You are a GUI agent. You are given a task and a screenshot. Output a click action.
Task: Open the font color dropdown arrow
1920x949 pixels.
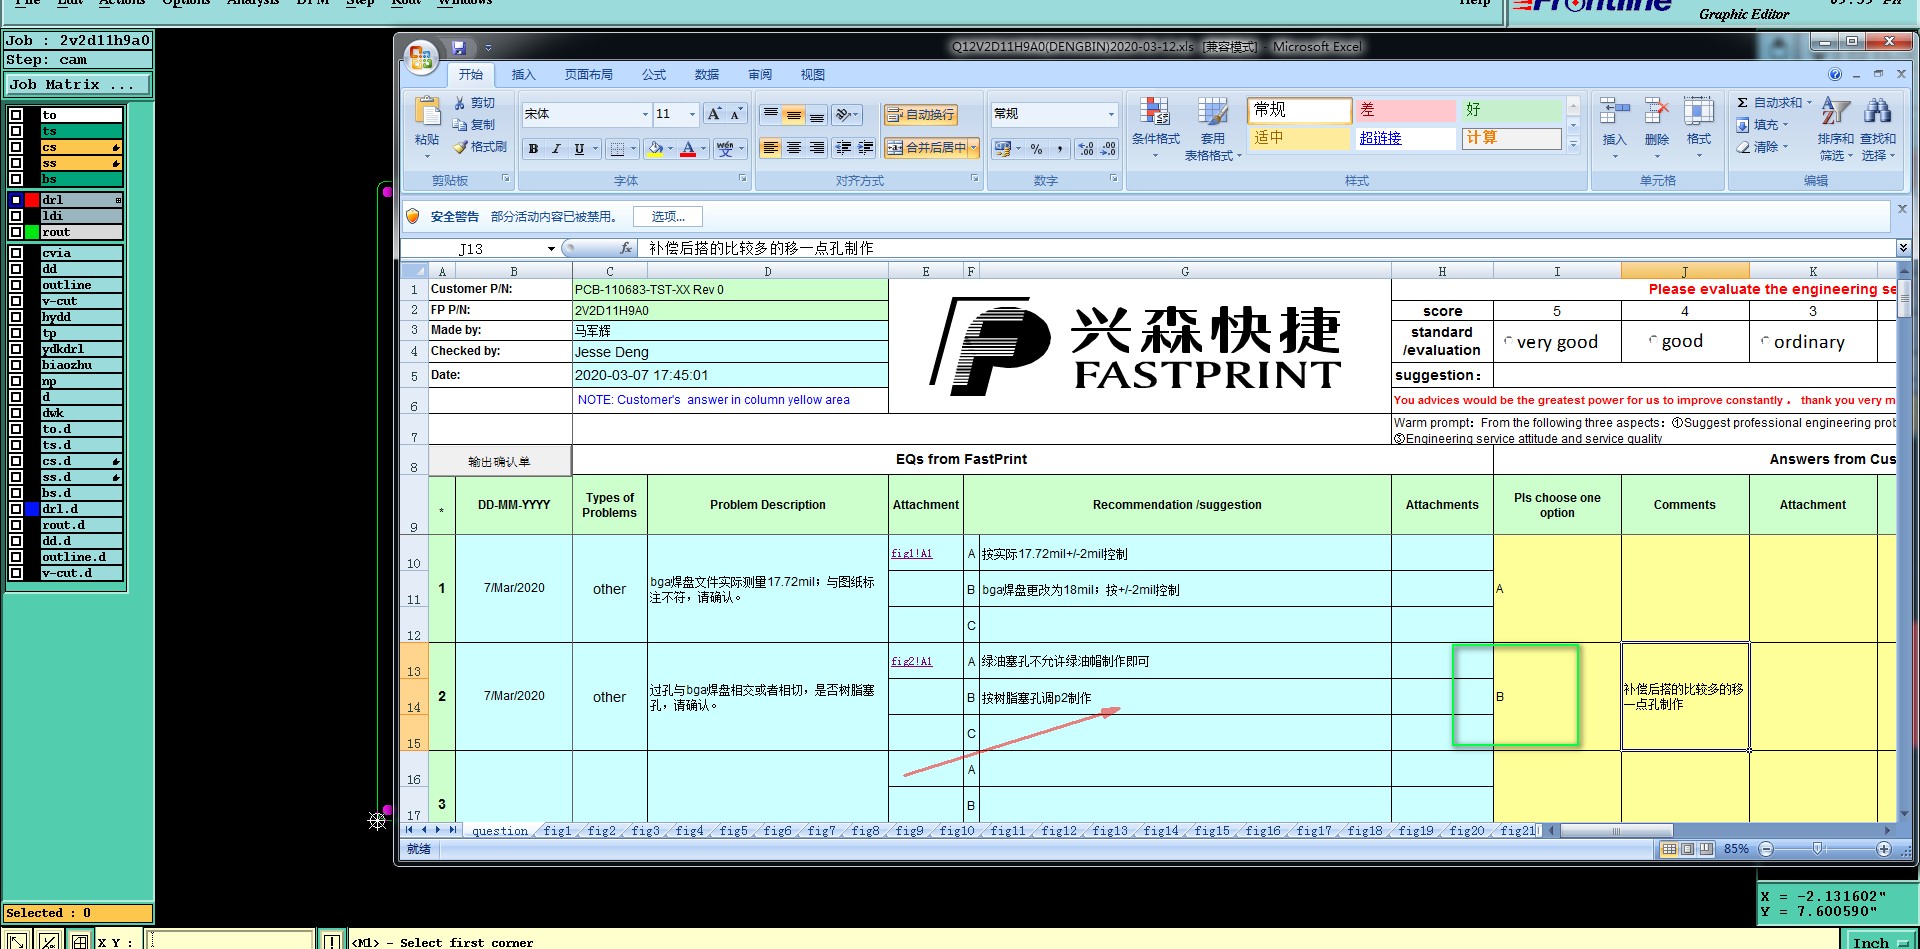tap(703, 149)
